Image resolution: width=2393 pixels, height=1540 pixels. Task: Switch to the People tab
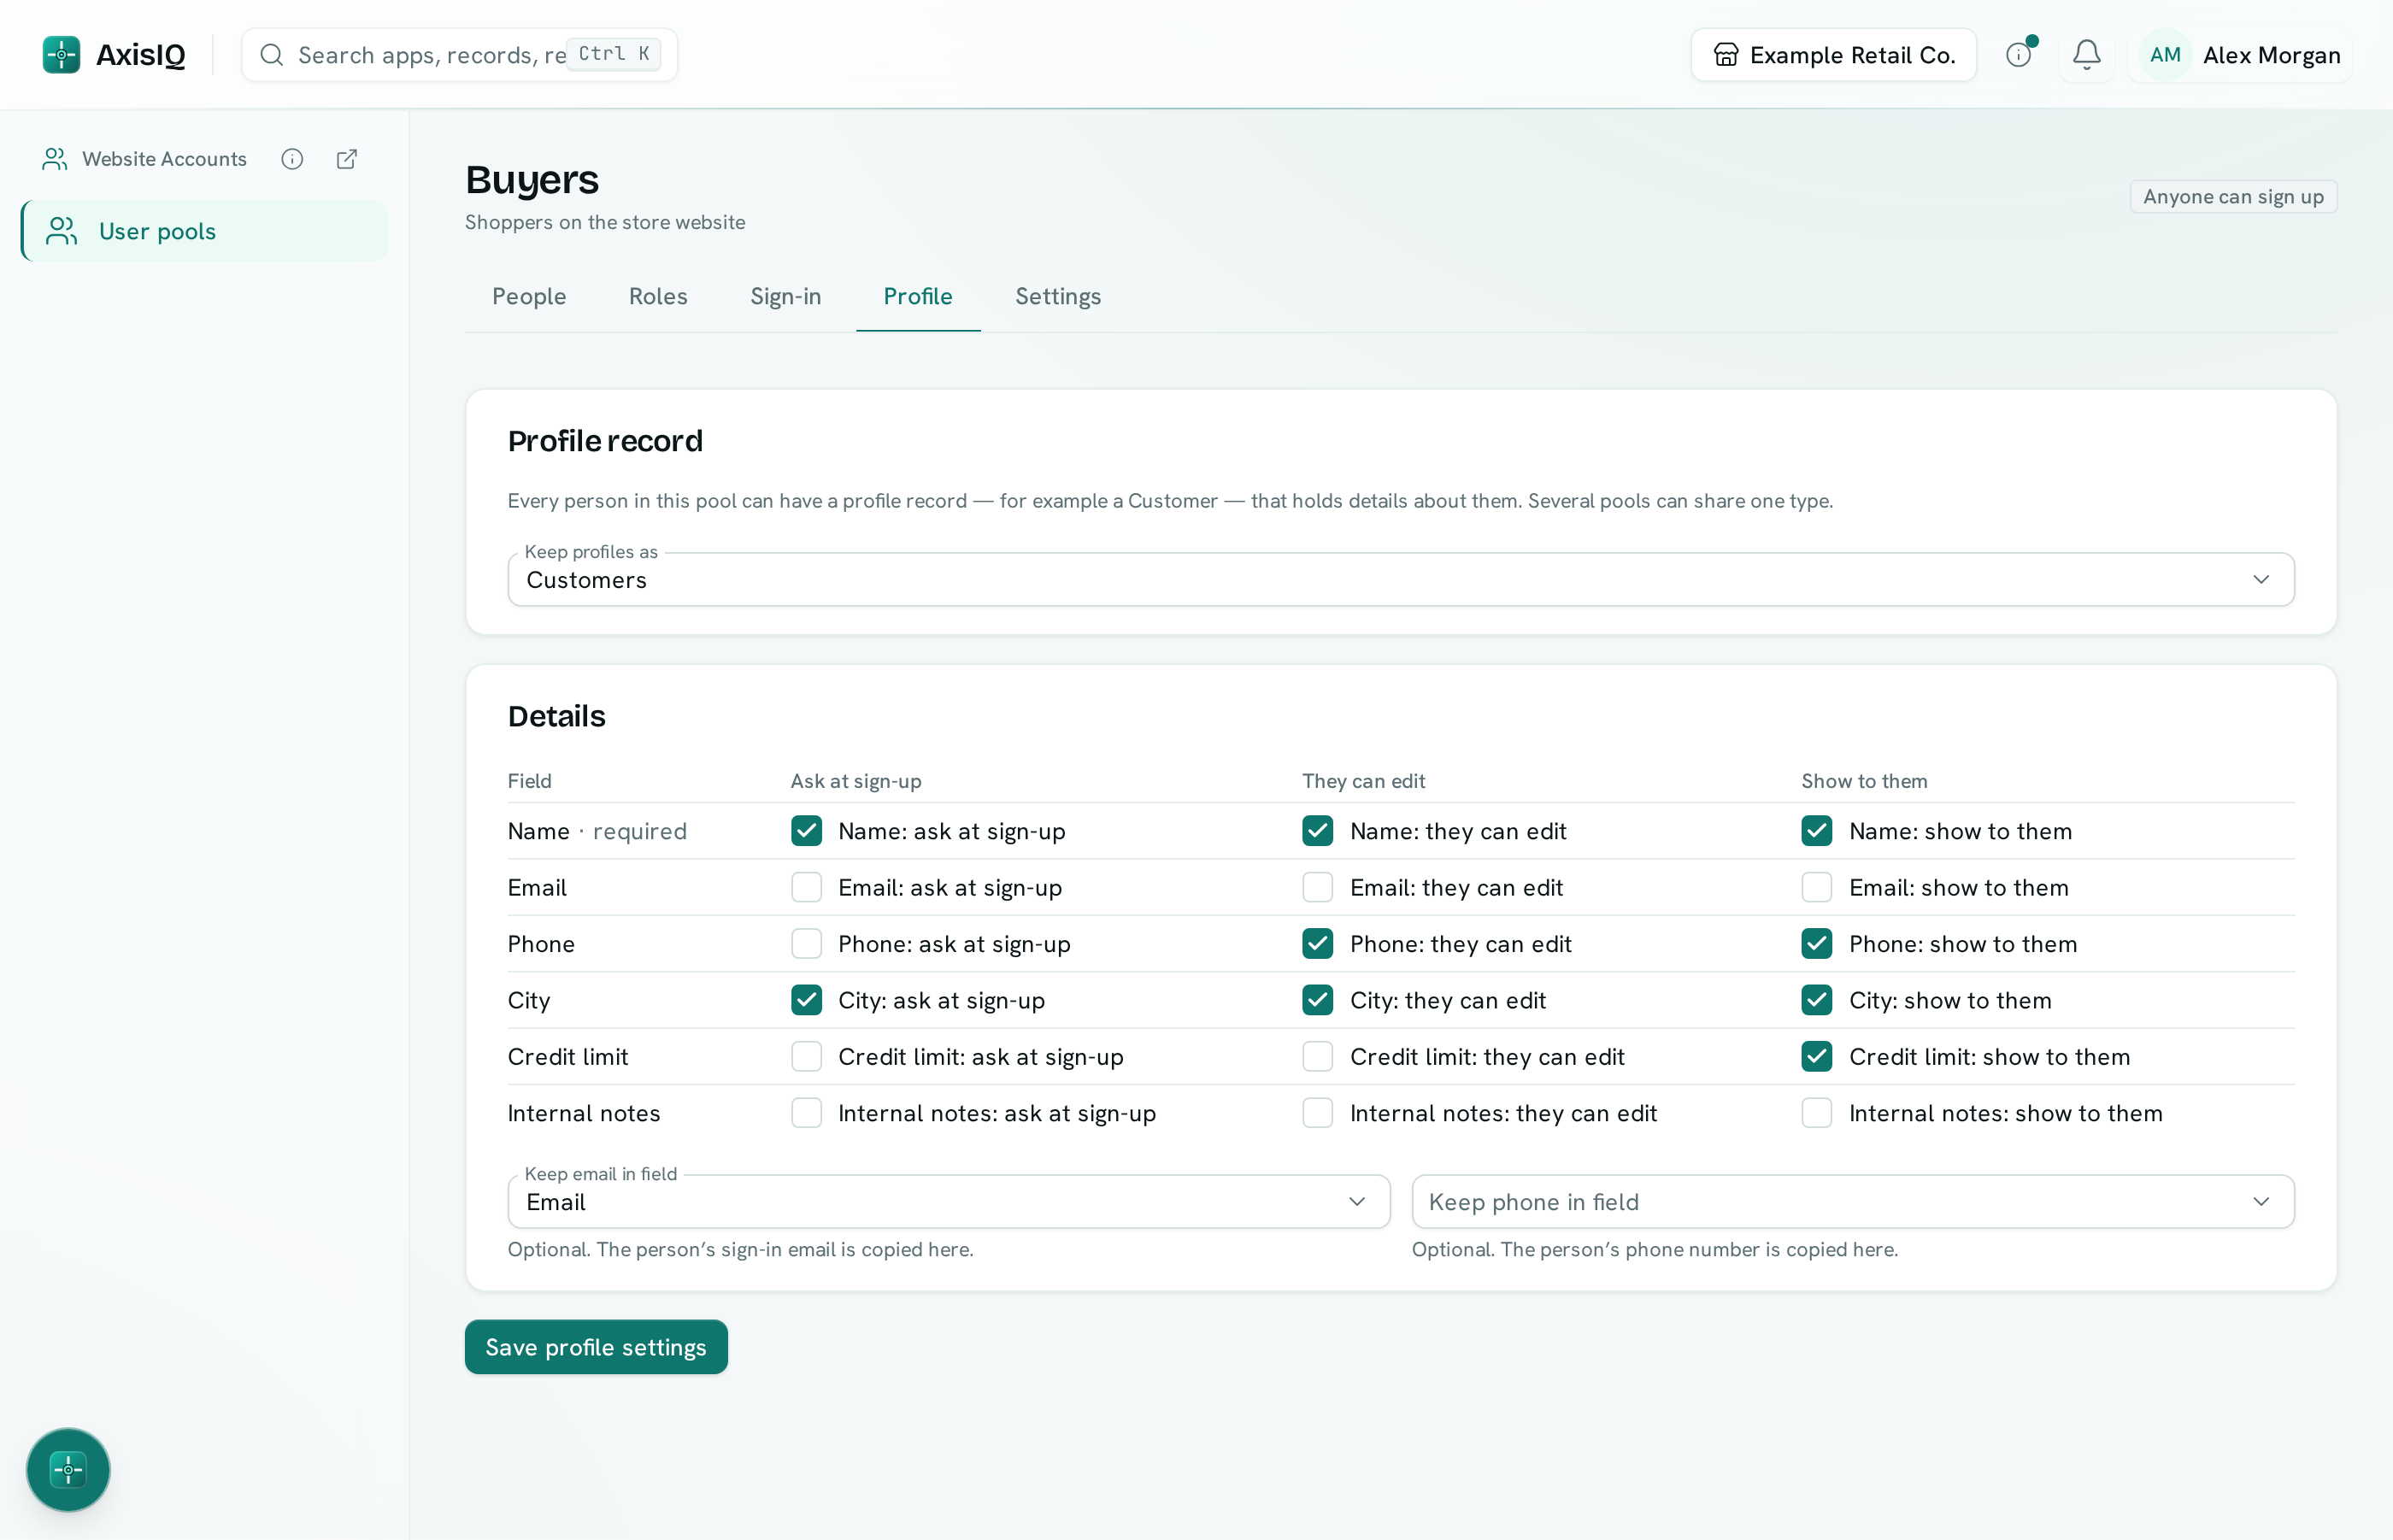(x=529, y=297)
